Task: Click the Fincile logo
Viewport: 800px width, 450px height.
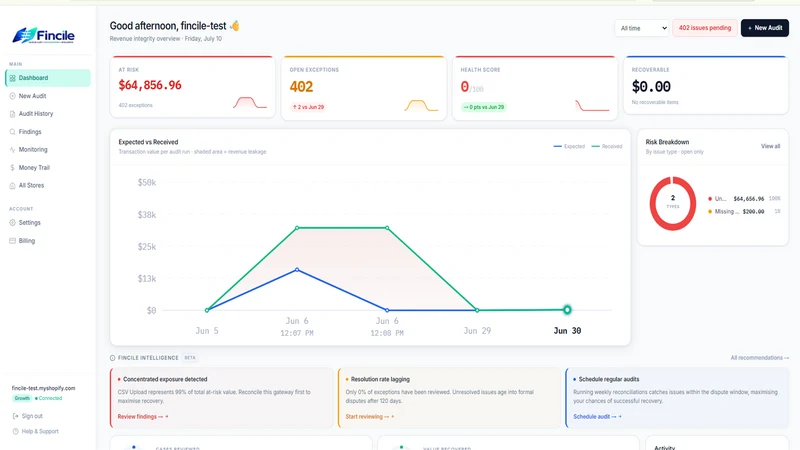Action: pos(43,35)
